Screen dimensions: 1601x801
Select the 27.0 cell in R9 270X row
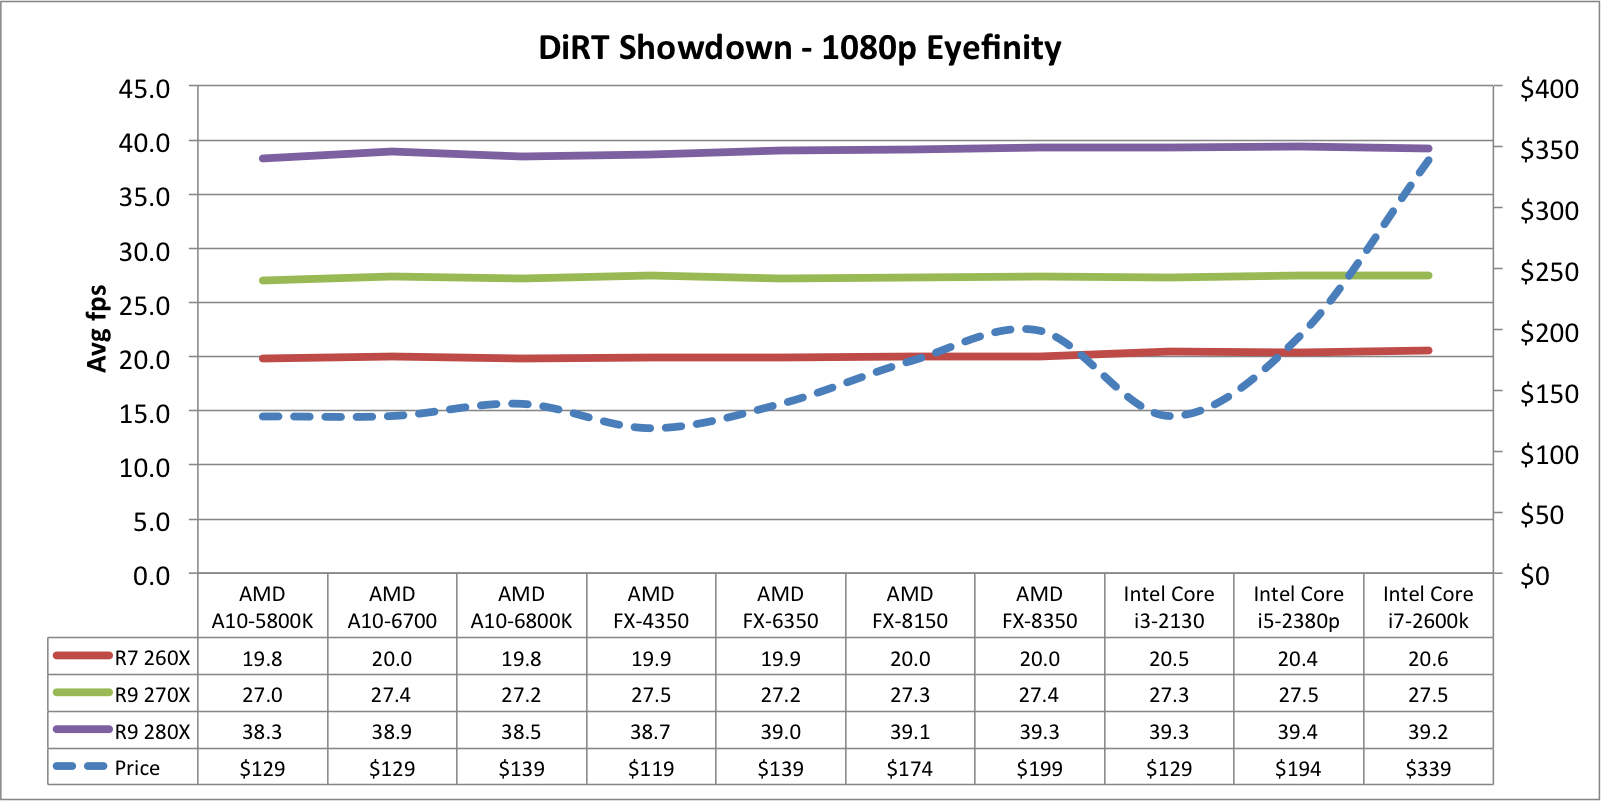click(262, 695)
